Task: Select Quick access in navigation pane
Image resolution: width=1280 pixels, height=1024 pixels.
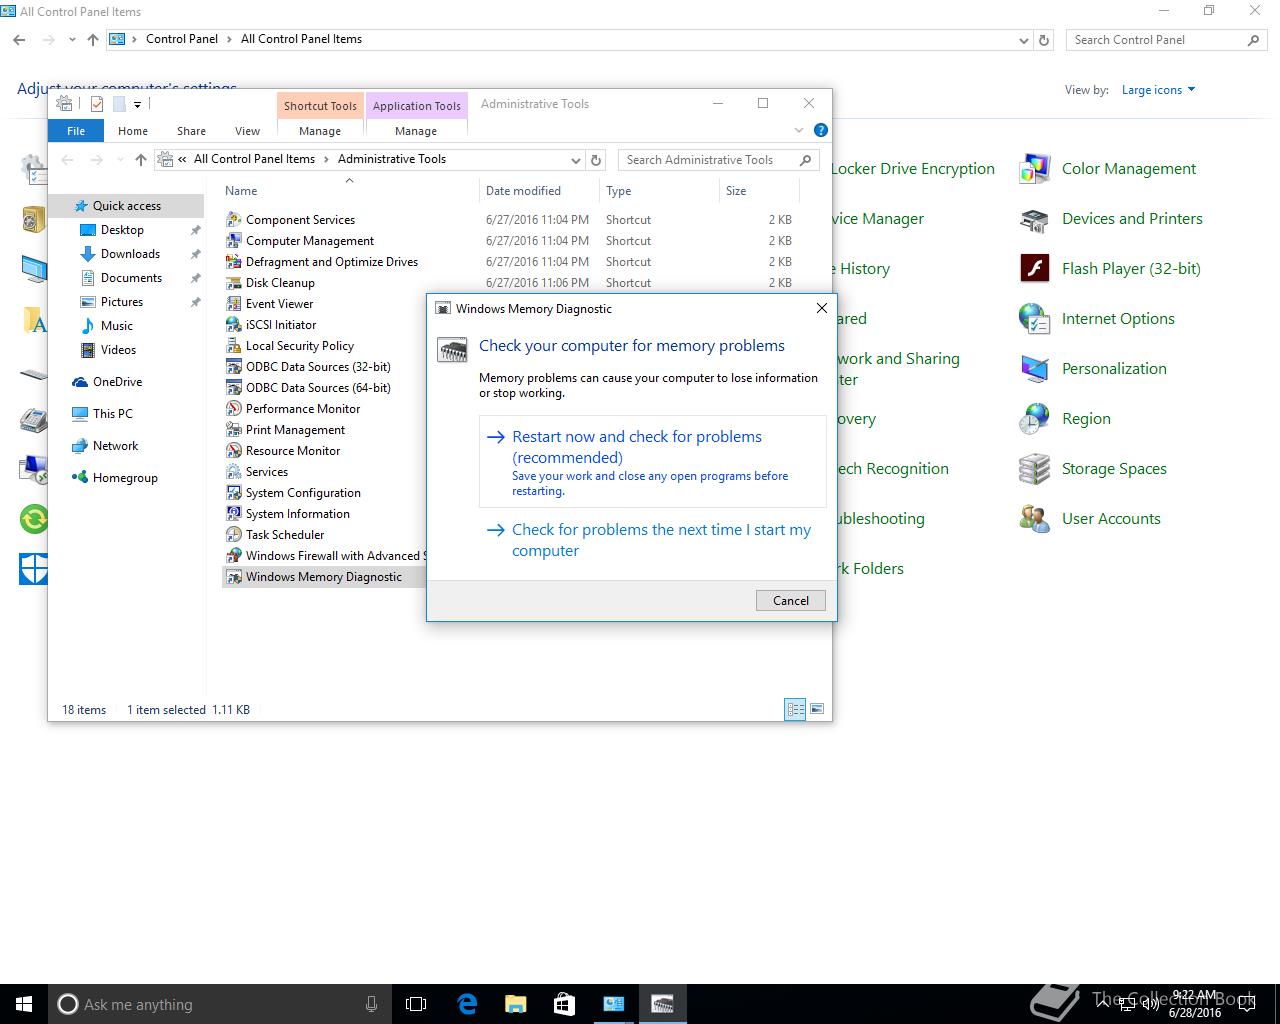Action: pyautogui.click(x=127, y=206)
